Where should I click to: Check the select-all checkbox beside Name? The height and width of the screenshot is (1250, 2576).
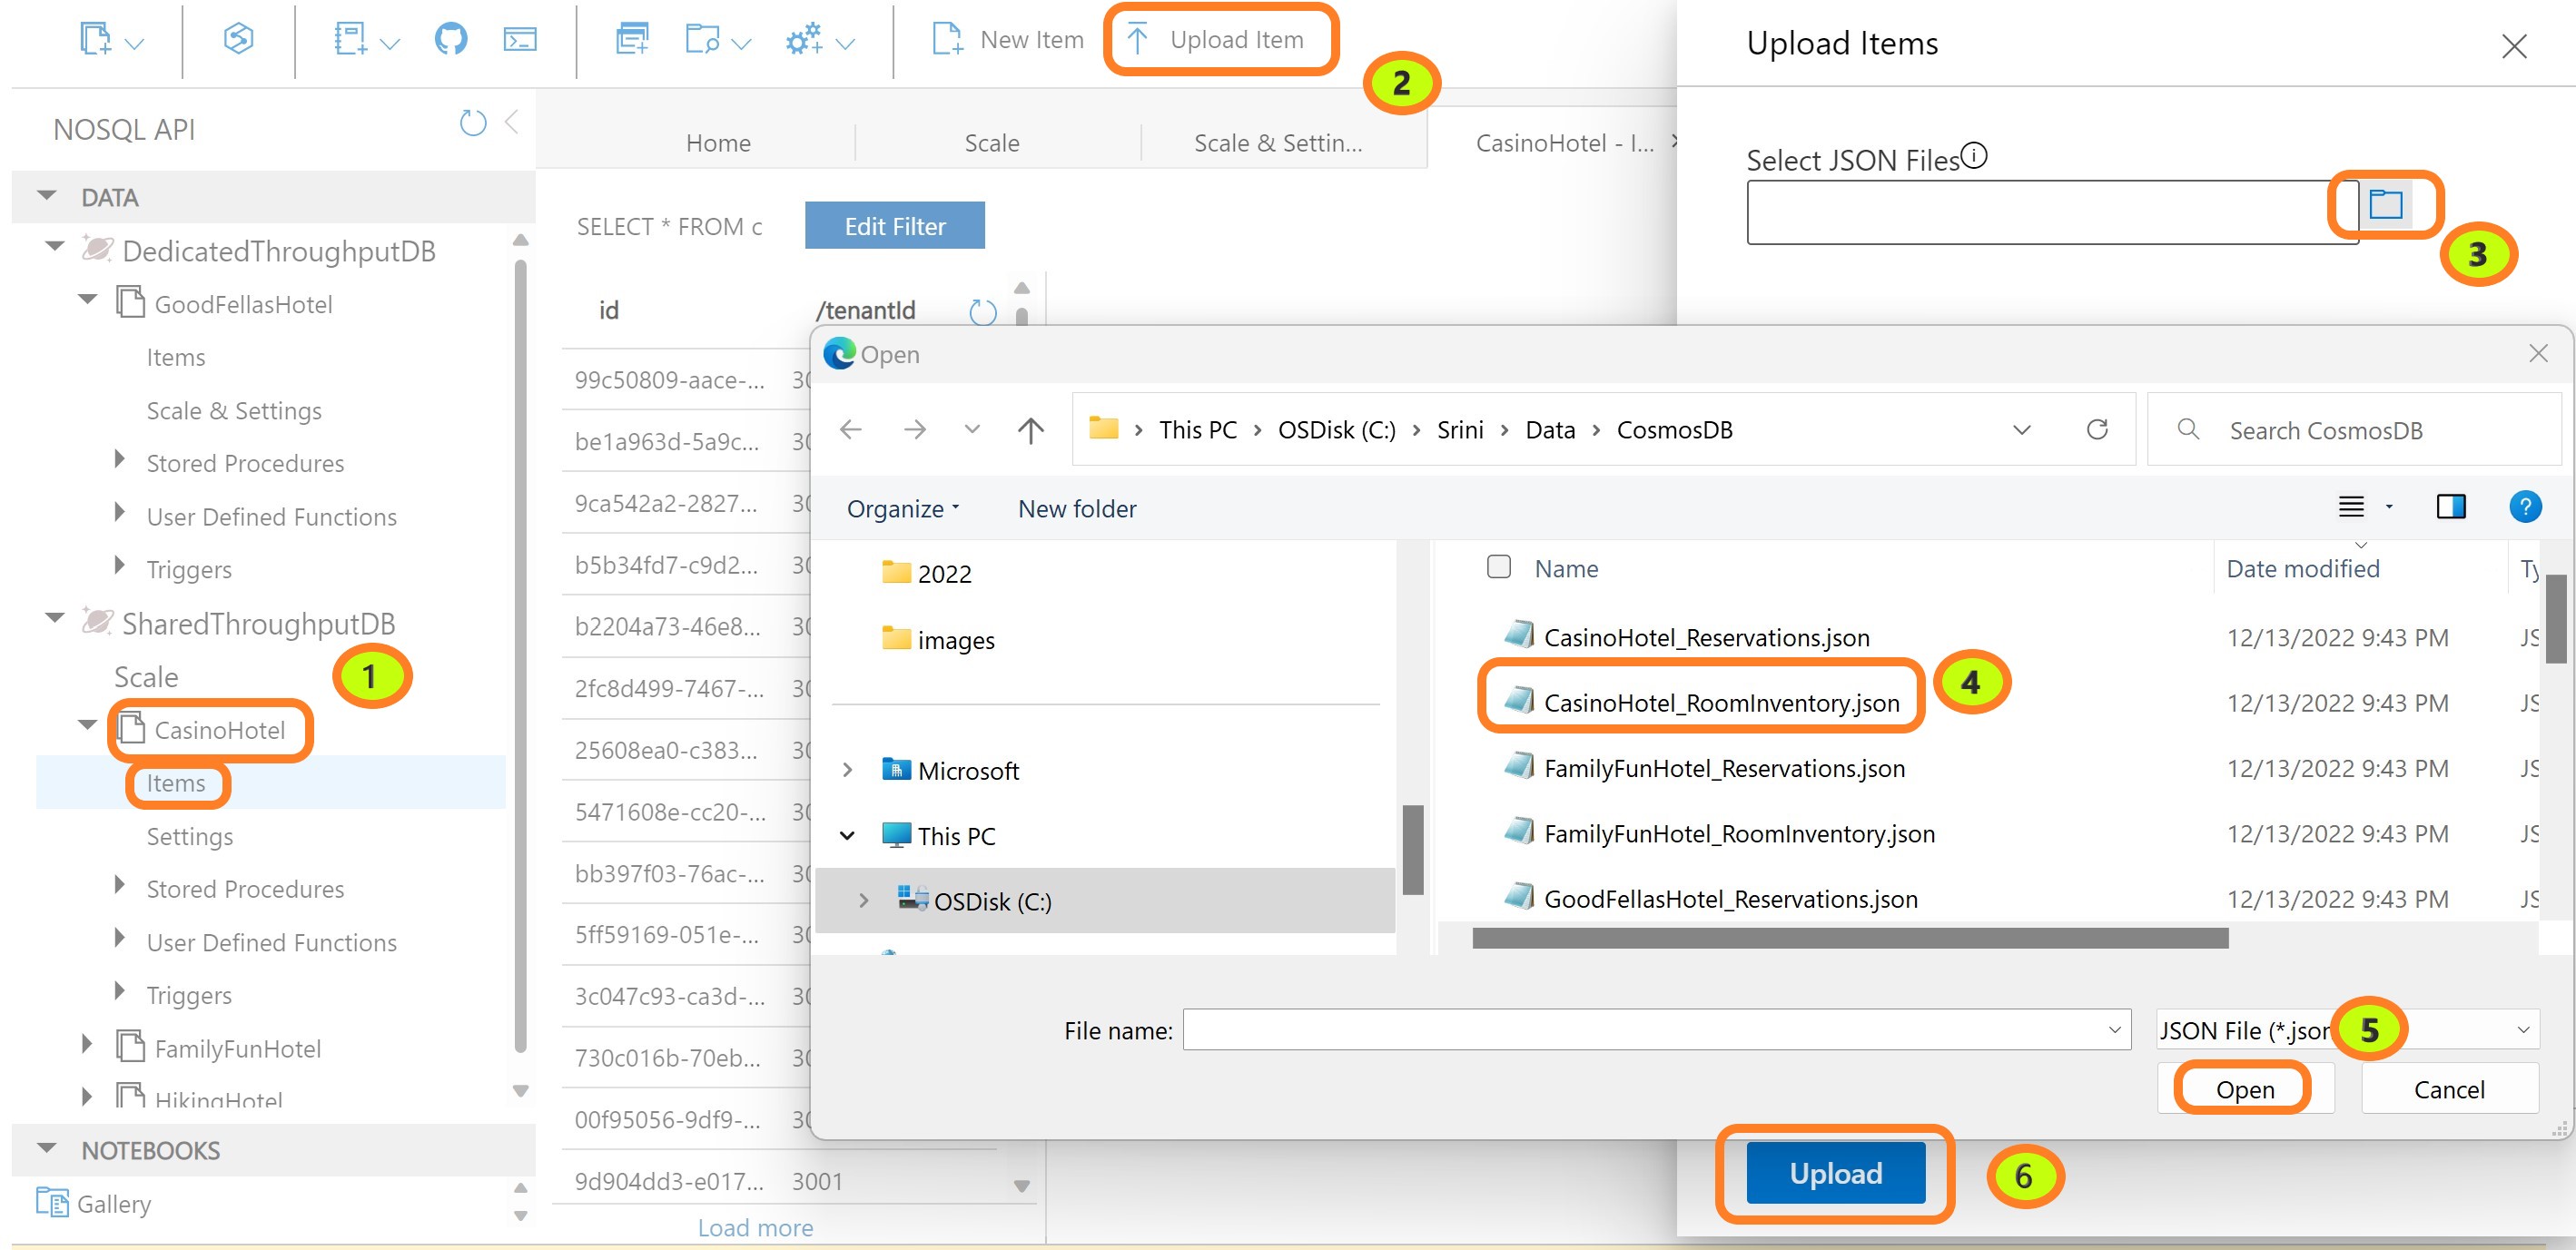tap(1498, 567)
